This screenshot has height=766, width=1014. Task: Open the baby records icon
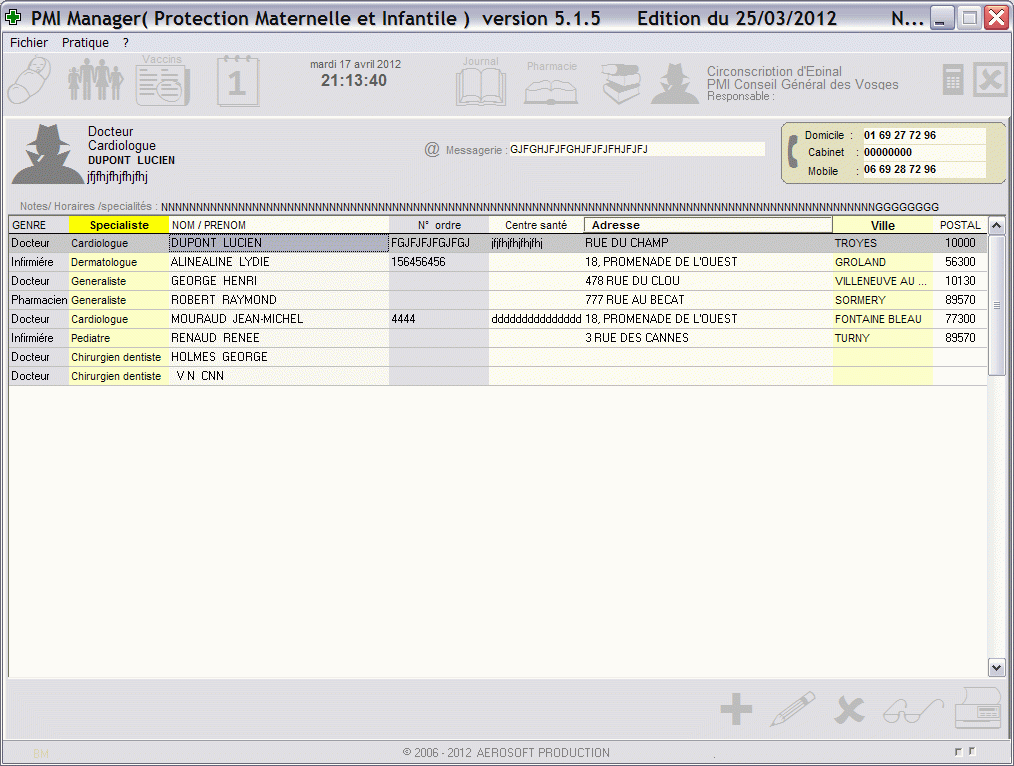point(29,81)
